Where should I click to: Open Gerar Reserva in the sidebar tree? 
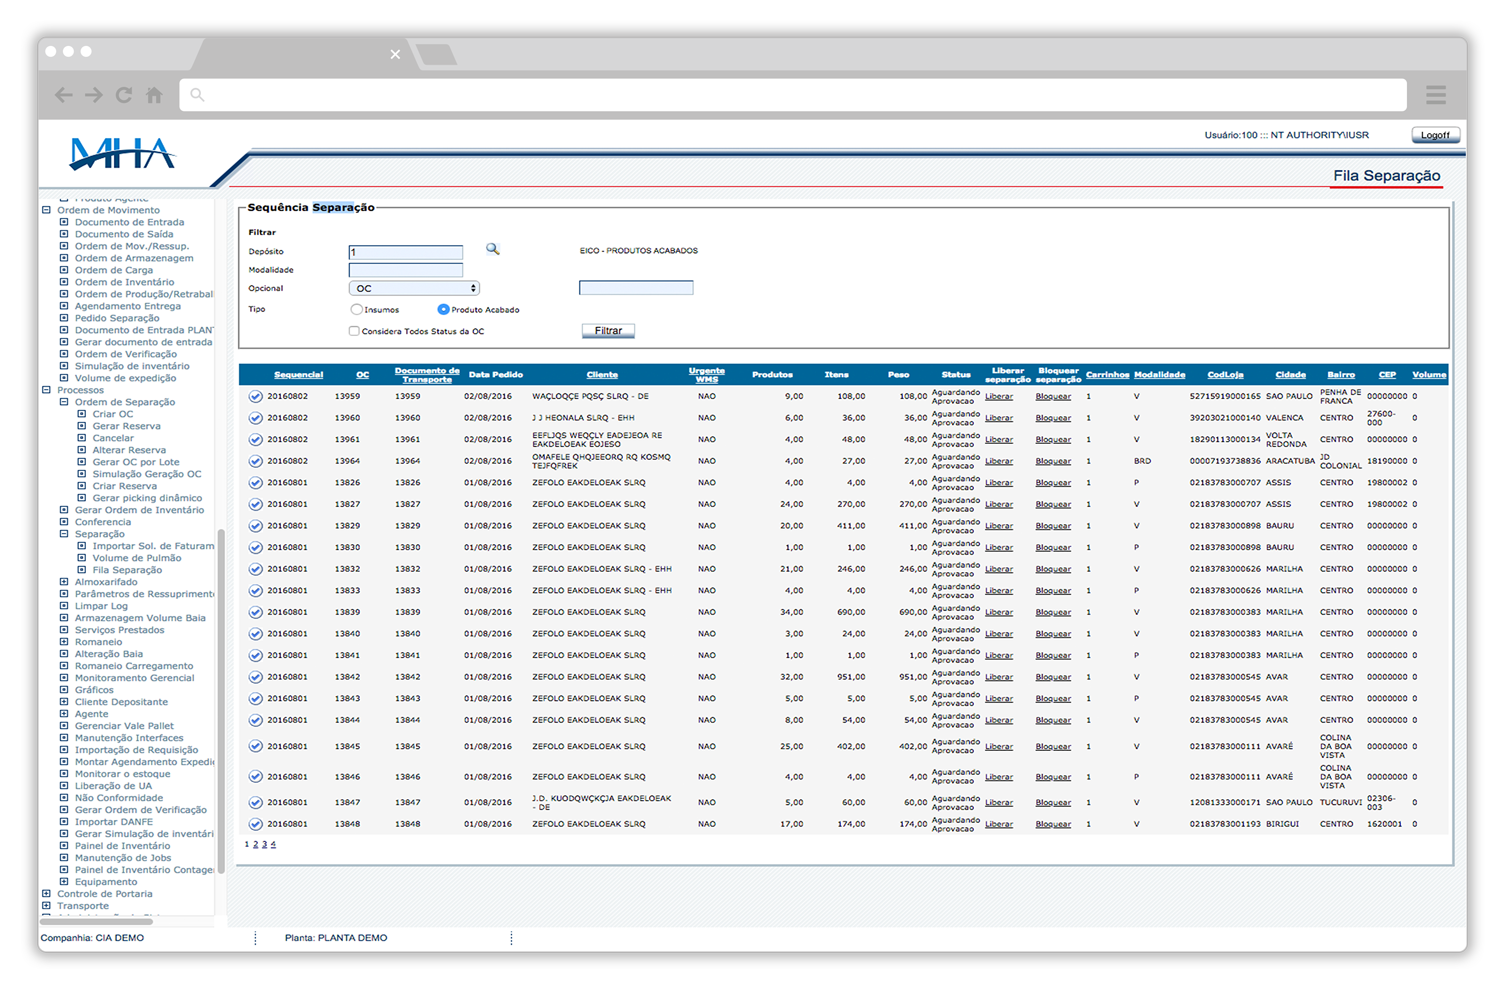126,426
